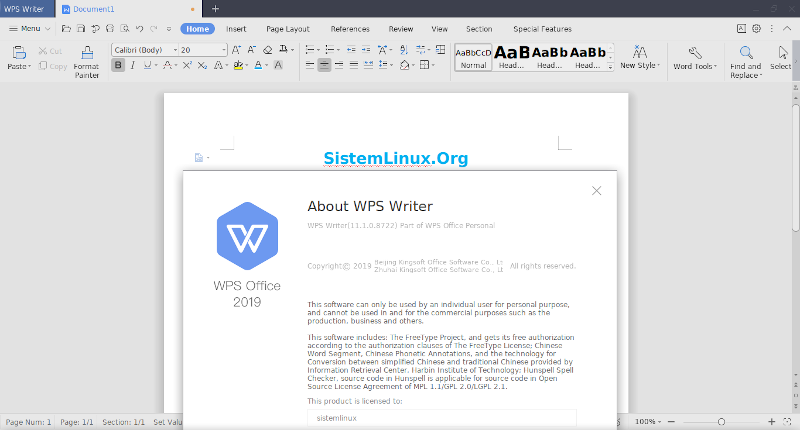800x430 pixels.
Task: Switch to the Page Layout tab
Action: point(288,29)
